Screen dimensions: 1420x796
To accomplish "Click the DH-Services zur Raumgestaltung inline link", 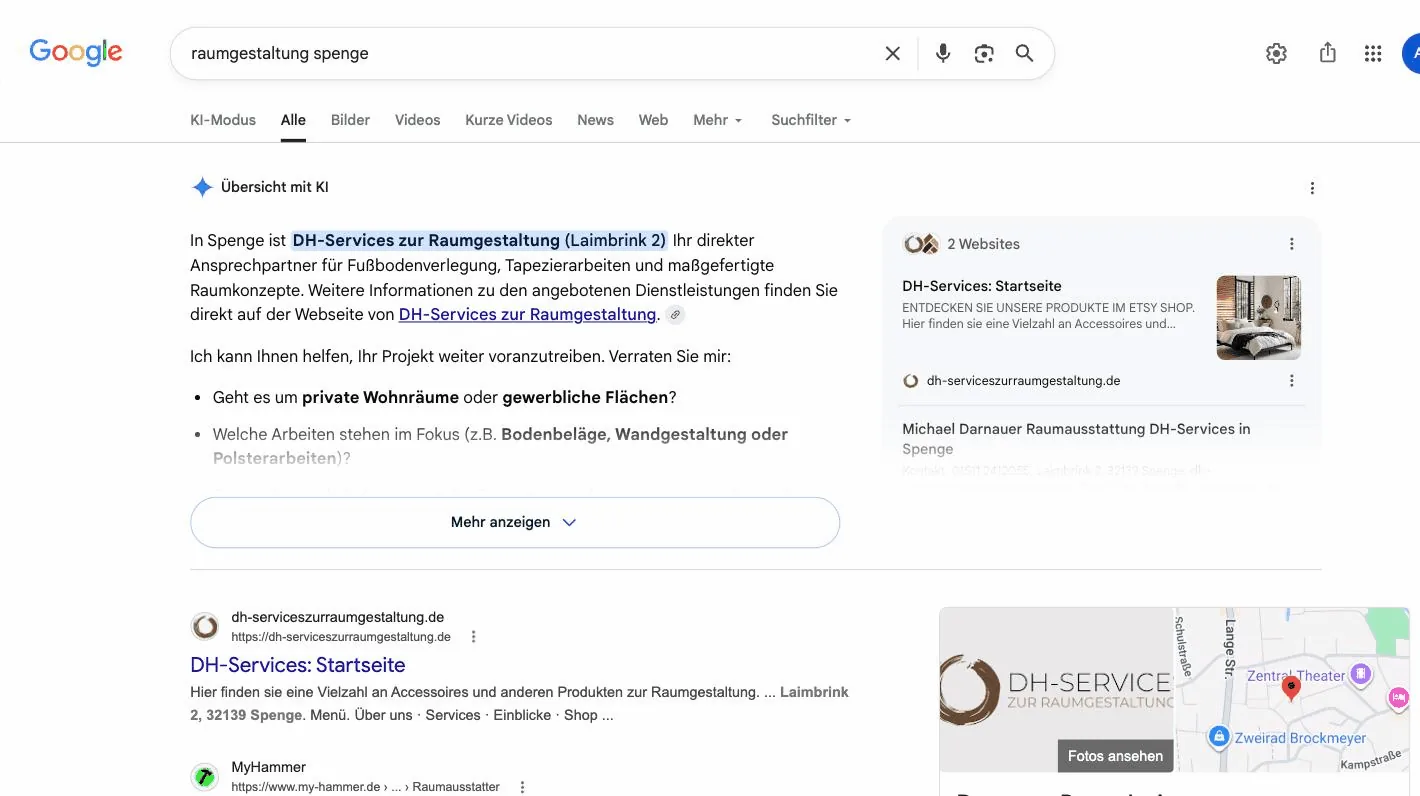I will point(527,314).
